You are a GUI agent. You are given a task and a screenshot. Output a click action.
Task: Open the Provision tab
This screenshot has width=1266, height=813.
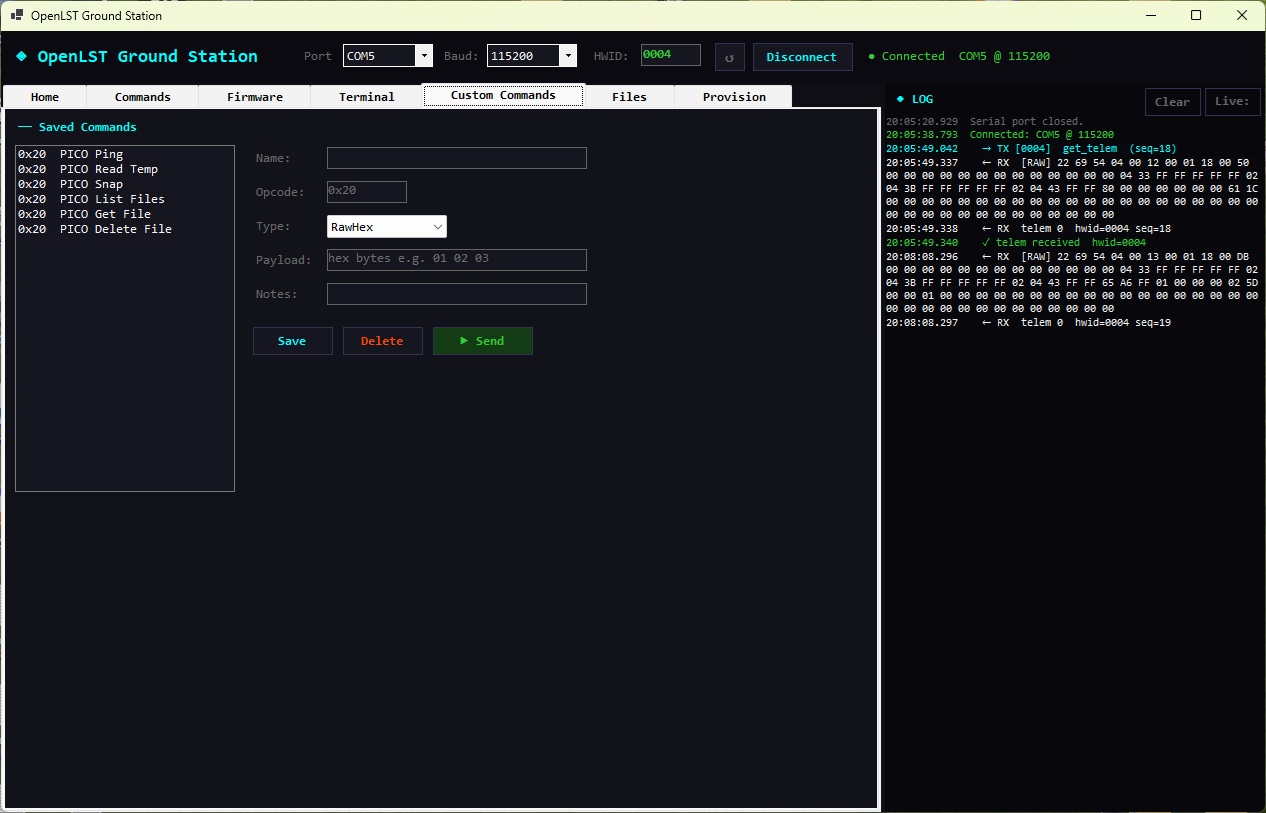[x=733, y=95]
